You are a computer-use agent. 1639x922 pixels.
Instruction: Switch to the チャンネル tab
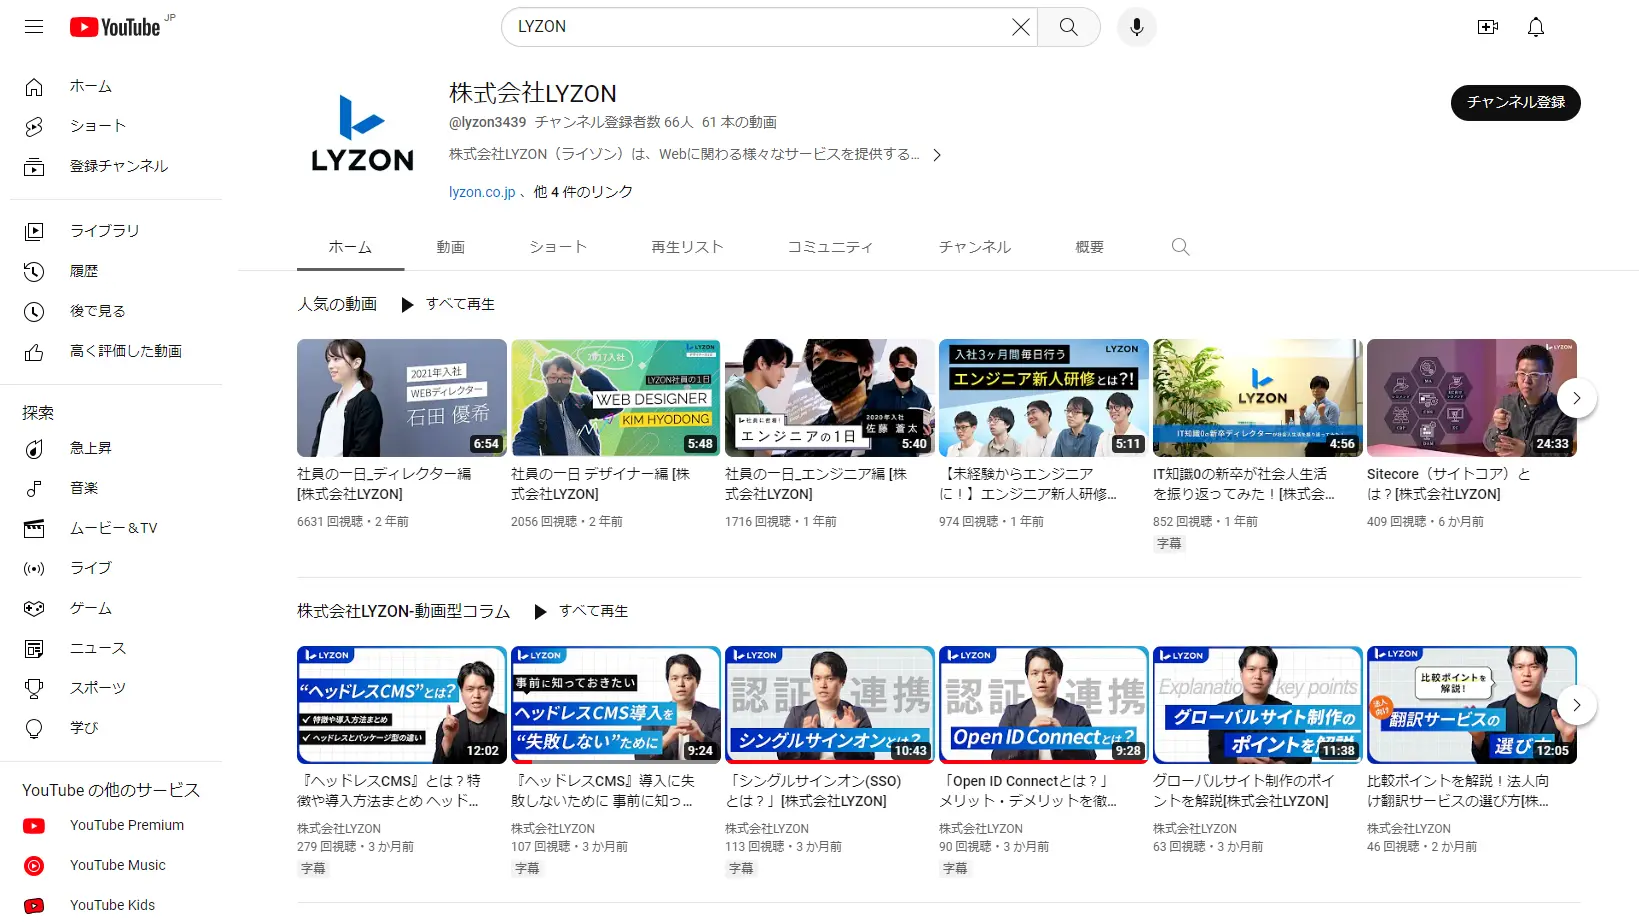(x=975, y=247)
